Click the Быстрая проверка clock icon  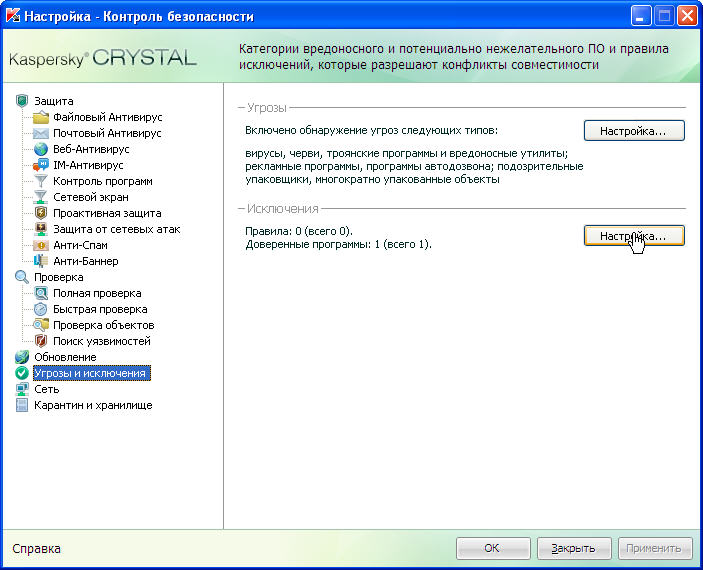[x=41, y=309]
